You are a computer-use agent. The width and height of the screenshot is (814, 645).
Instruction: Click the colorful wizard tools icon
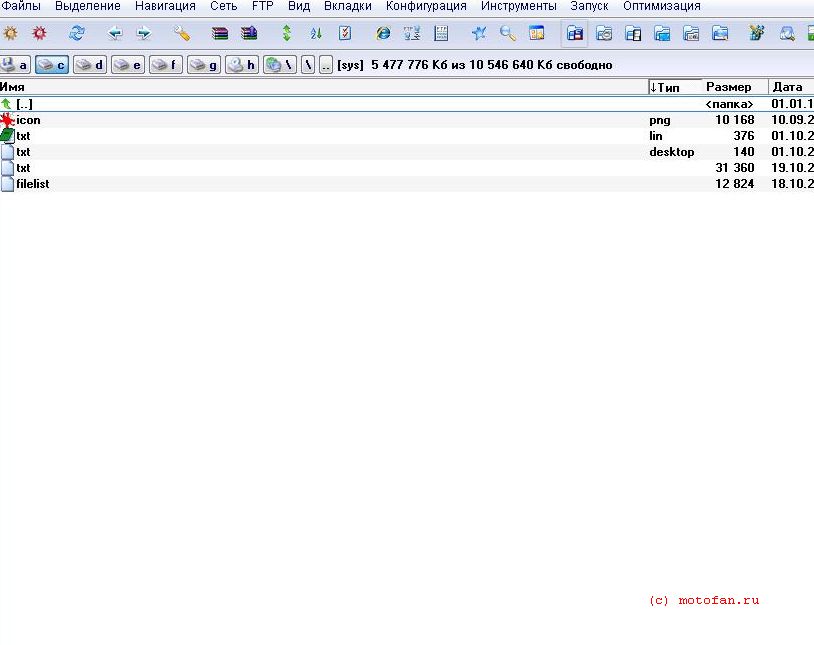click(757, 34)
